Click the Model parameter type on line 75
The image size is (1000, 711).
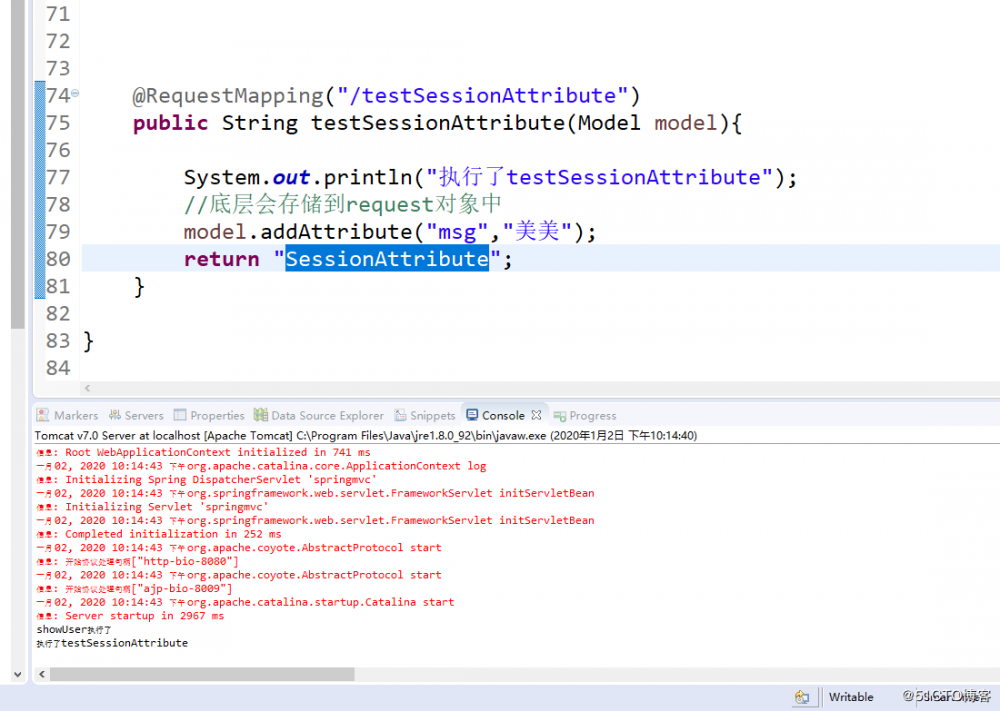608,122
